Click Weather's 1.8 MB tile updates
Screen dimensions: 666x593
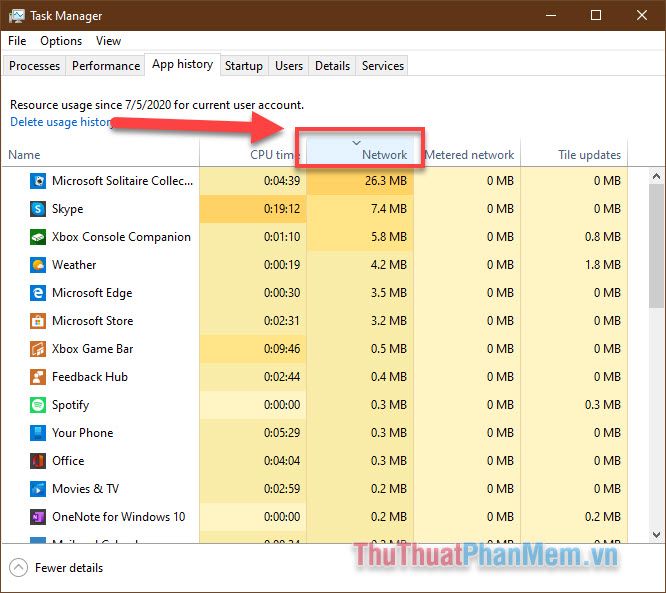603,265
